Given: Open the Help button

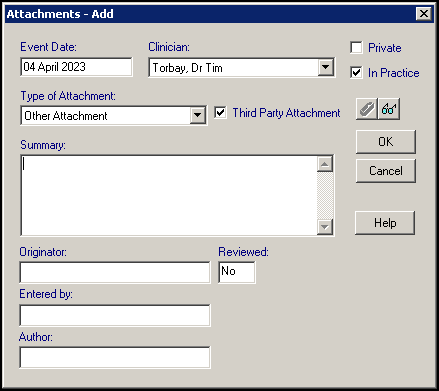Looking at the screenshot, I should pos(385,223).
